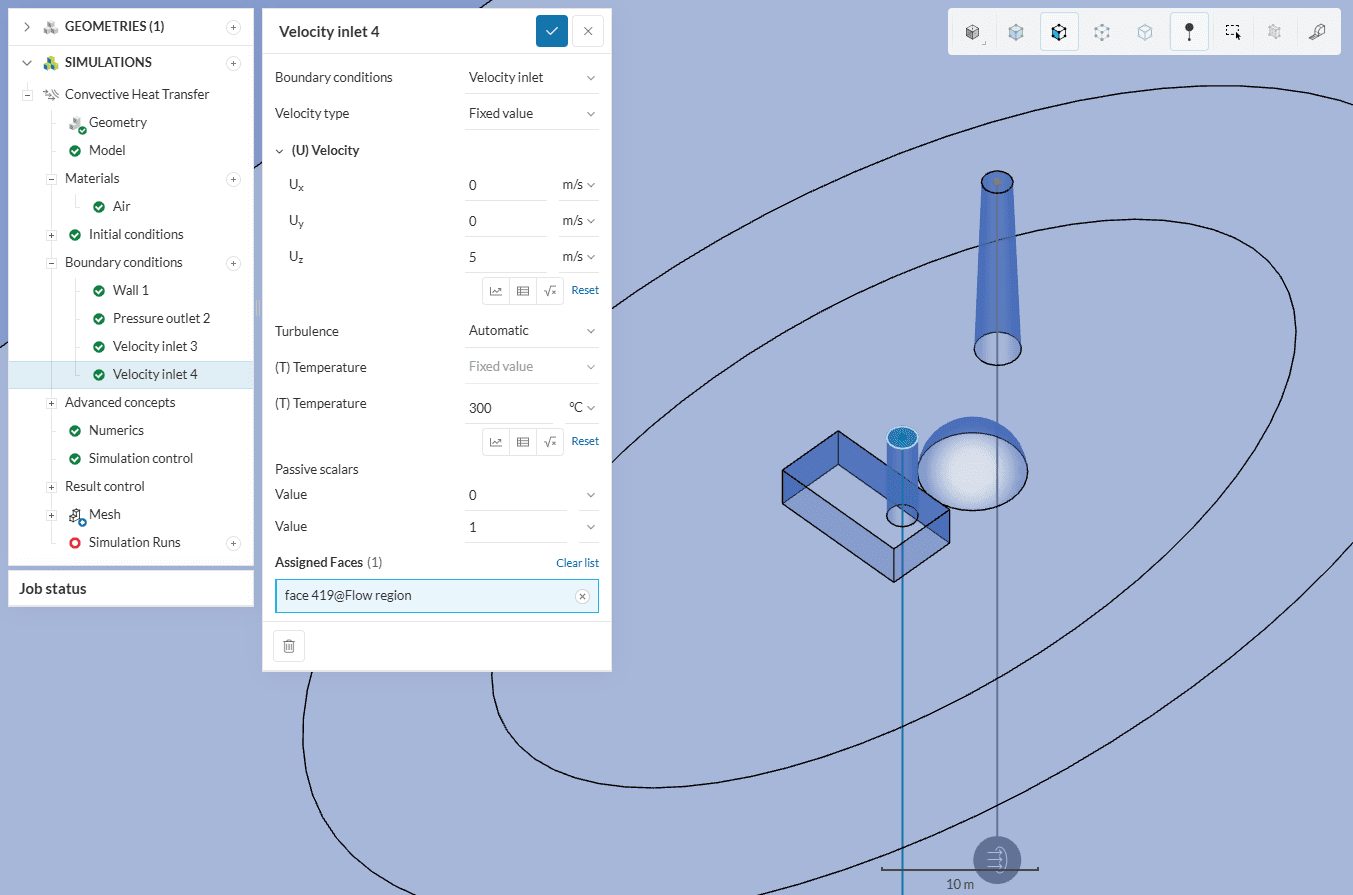
Task: Select Pressure outlet 2 in tree
Action: click(x=161, y=318)
